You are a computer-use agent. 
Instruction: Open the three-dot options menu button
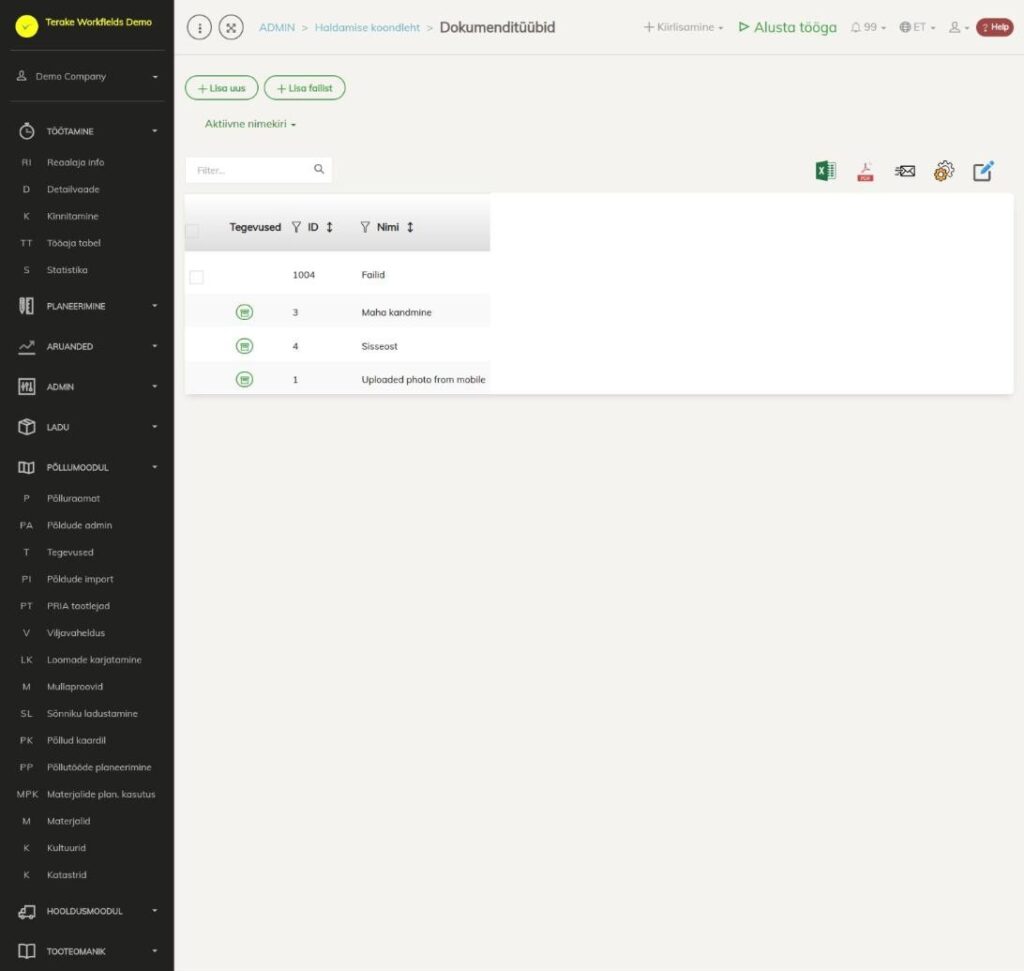199,27
